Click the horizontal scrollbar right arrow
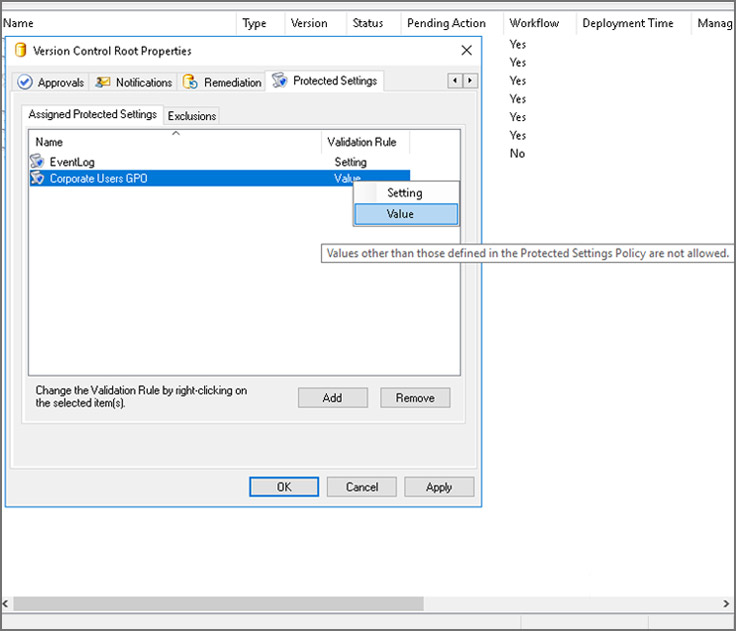Image resolution: width=736 pixels, height=631 pixels. [726, 604]
